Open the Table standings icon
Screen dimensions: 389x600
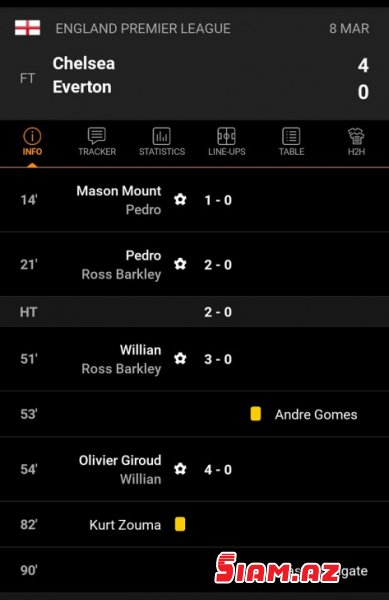tap(291, 136)
